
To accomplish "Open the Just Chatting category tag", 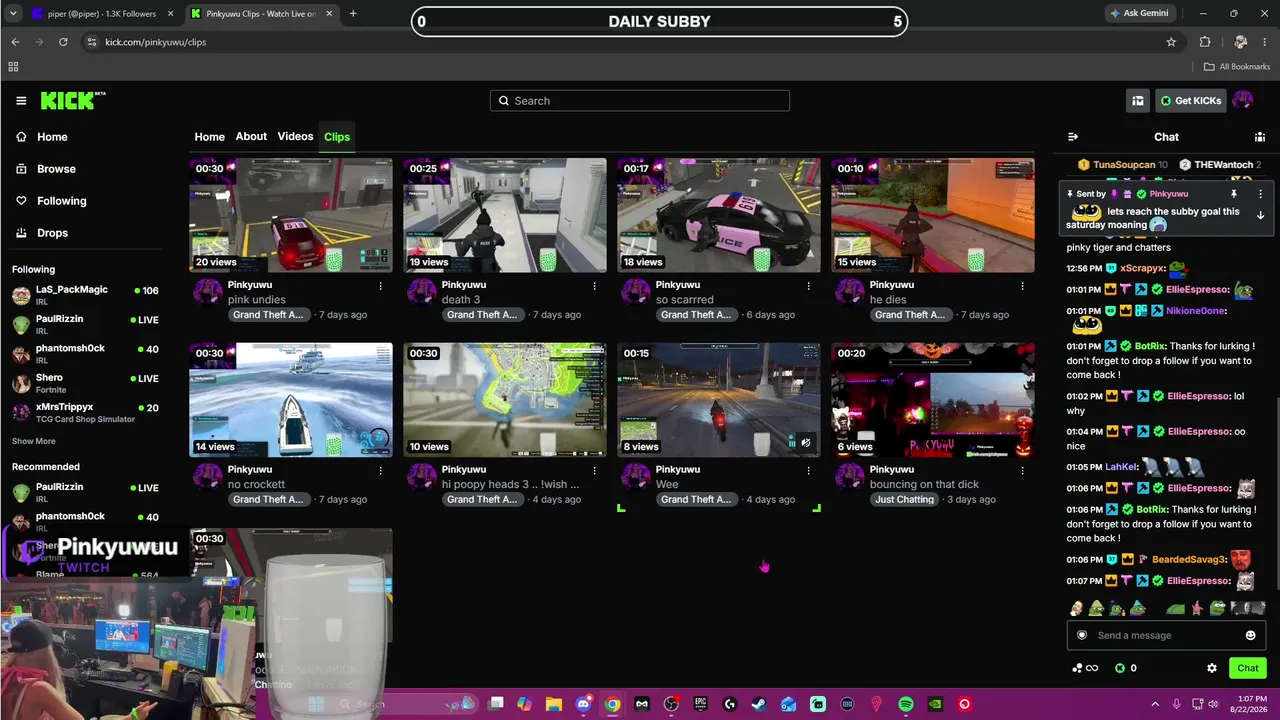I will coord(904,500).
